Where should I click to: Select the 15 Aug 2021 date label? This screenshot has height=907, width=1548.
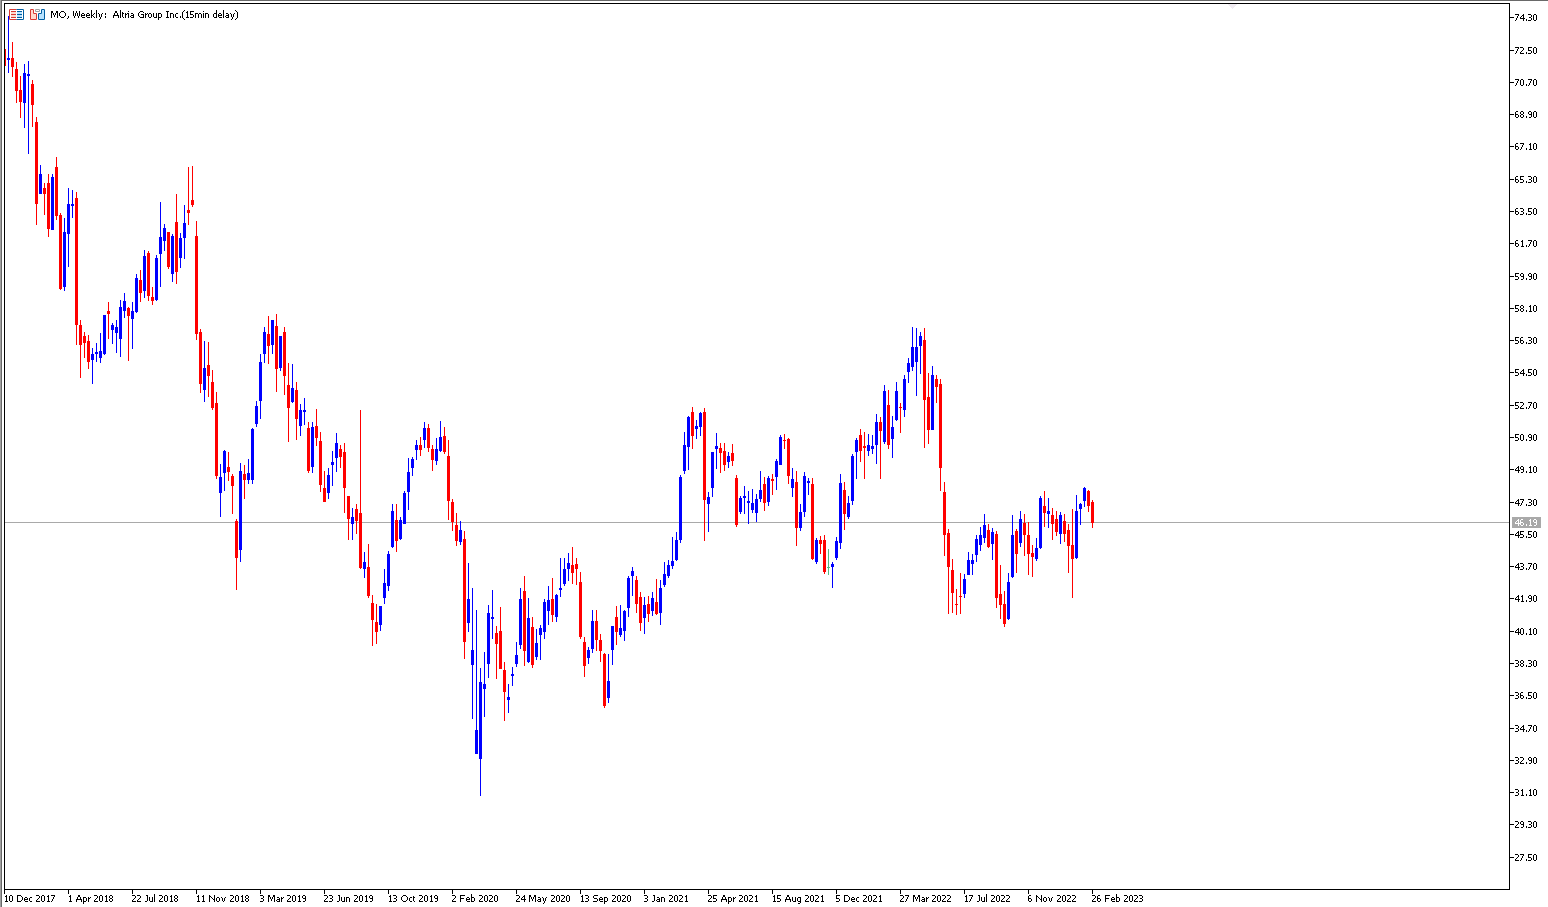[798, 899]
